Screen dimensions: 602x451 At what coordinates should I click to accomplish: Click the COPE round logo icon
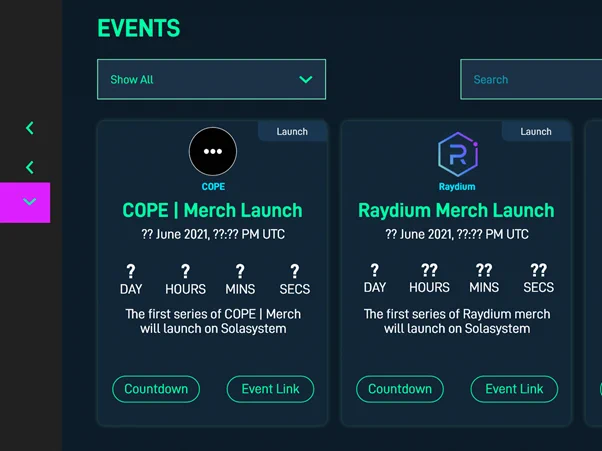[x=213, y=151]
